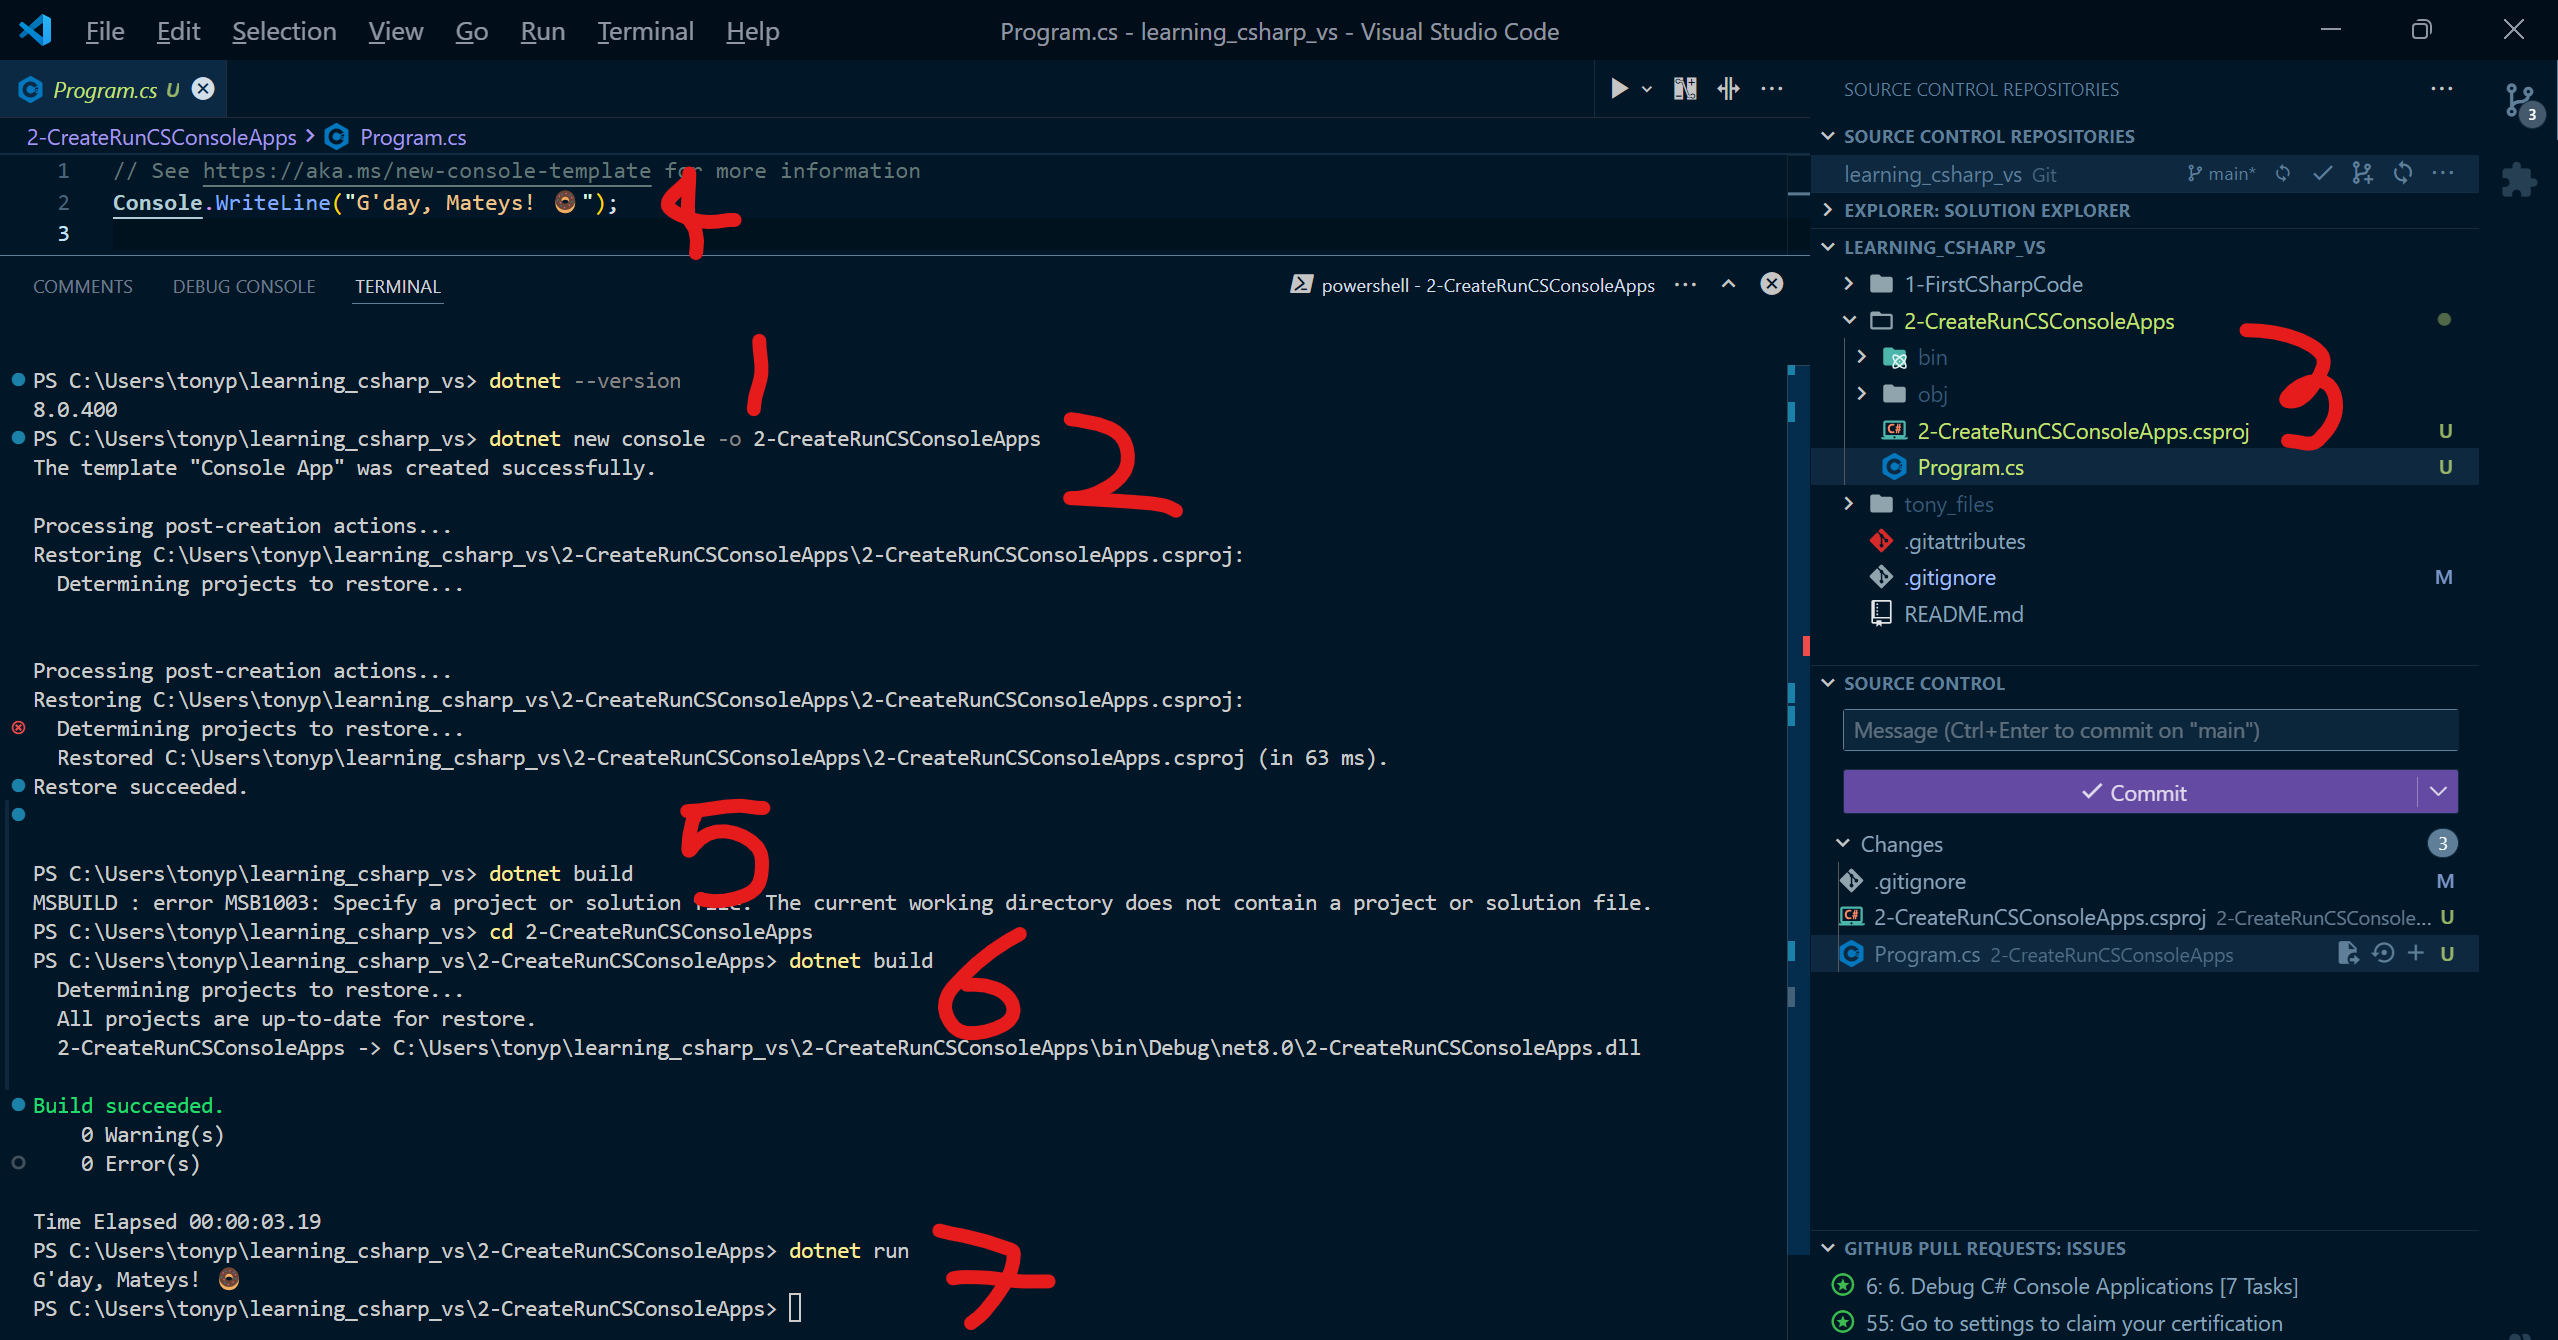
Task: Commit with the checkmark icon in repository row
Action: coord(2323,174)
